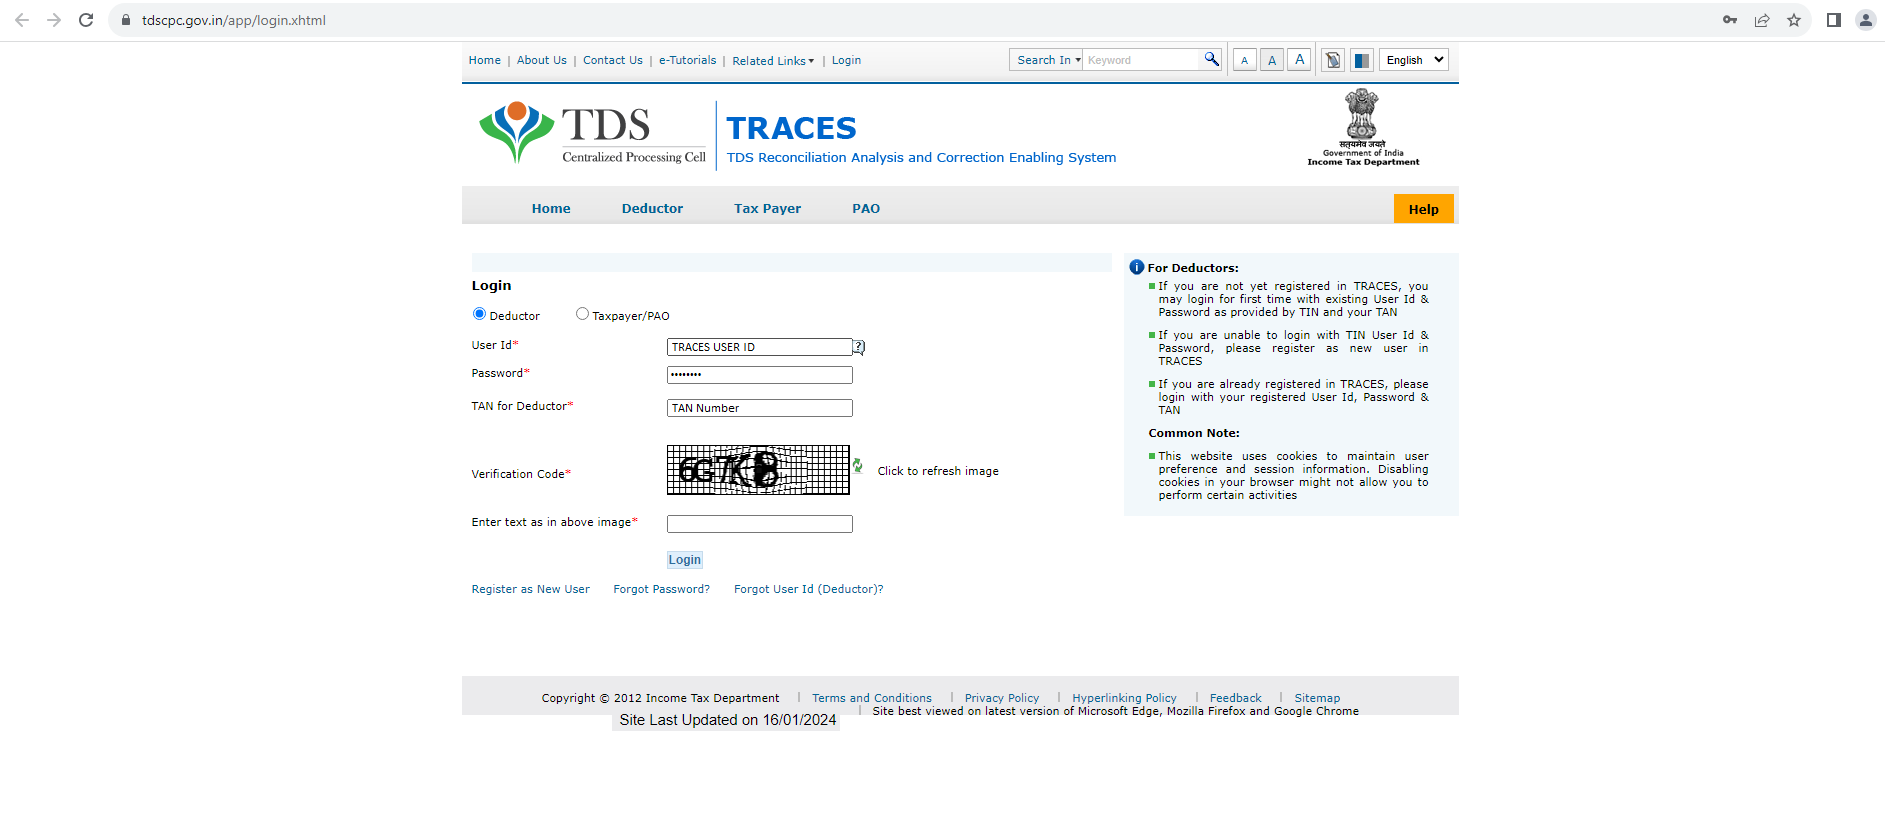This screenshot has width=1885, height=817.
Task: Click the captcha text entry field
Action: [760, 524]
